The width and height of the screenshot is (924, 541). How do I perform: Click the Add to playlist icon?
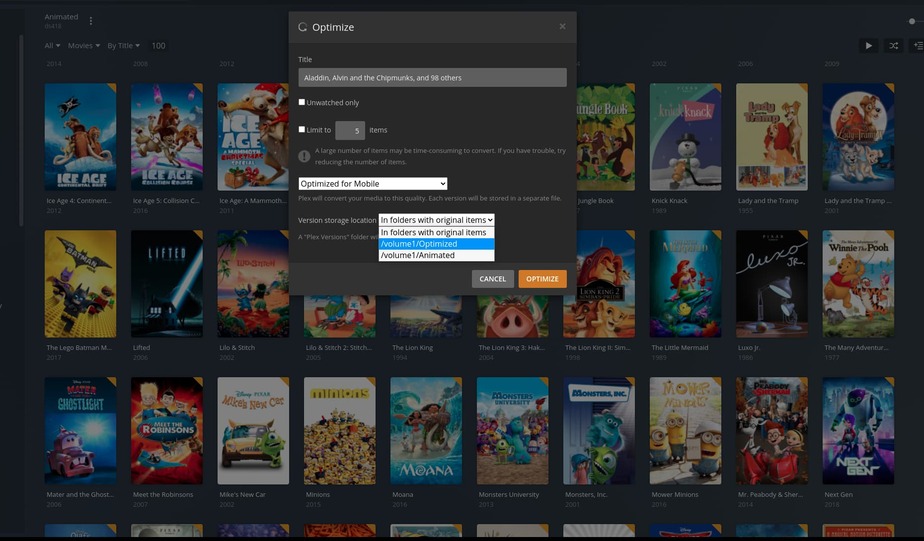click(x=918, y=45)
